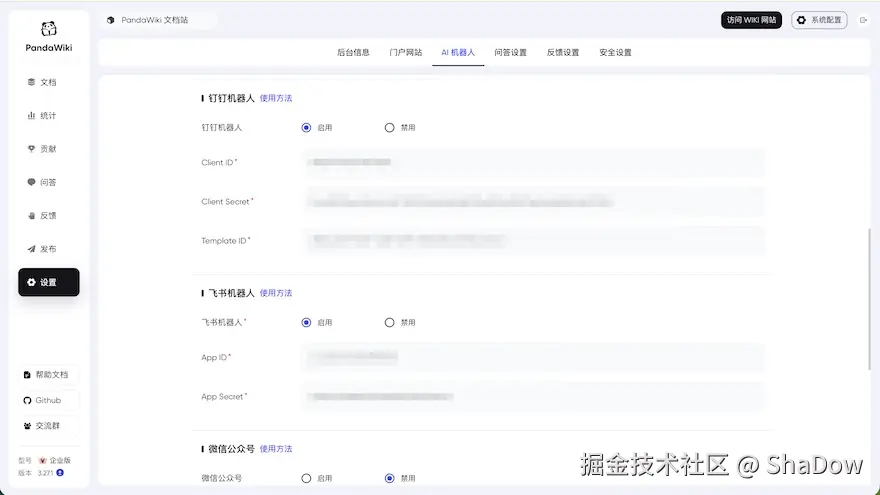The width and height of the screenshot is (880, 495).
Task: Switch to the 安全设置 tab
Action: [x=616, y=53]
